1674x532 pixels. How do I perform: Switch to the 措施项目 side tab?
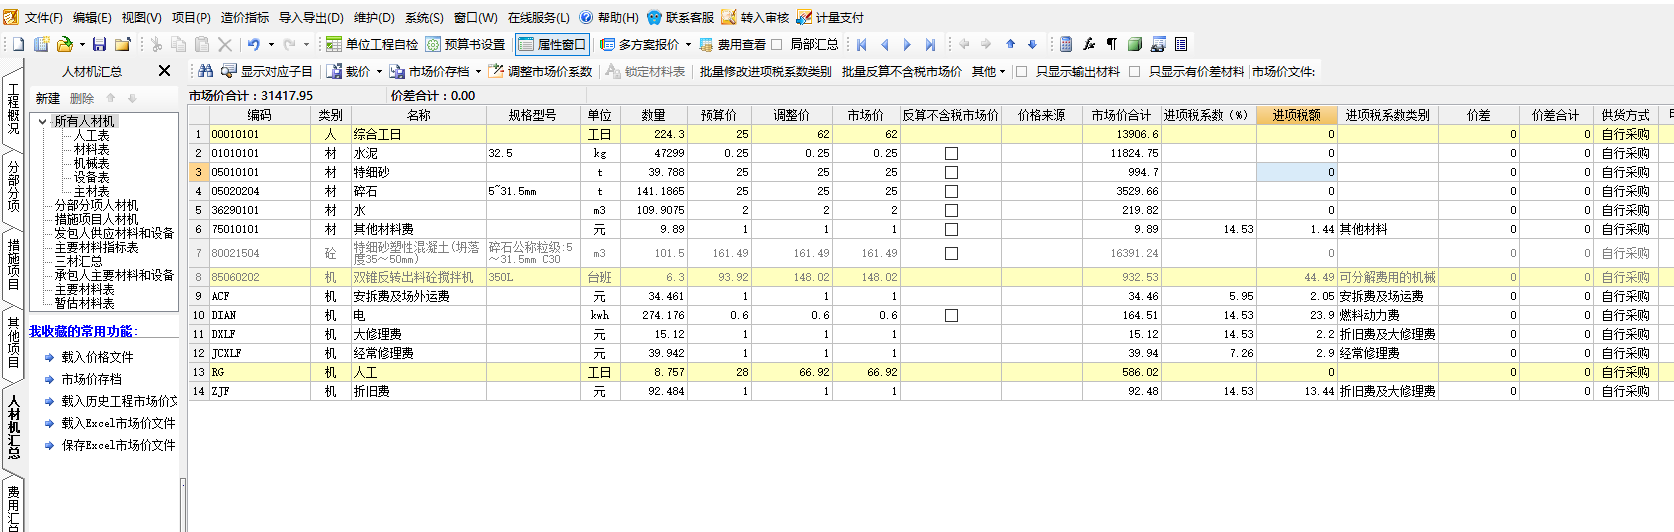coord(13,264)
